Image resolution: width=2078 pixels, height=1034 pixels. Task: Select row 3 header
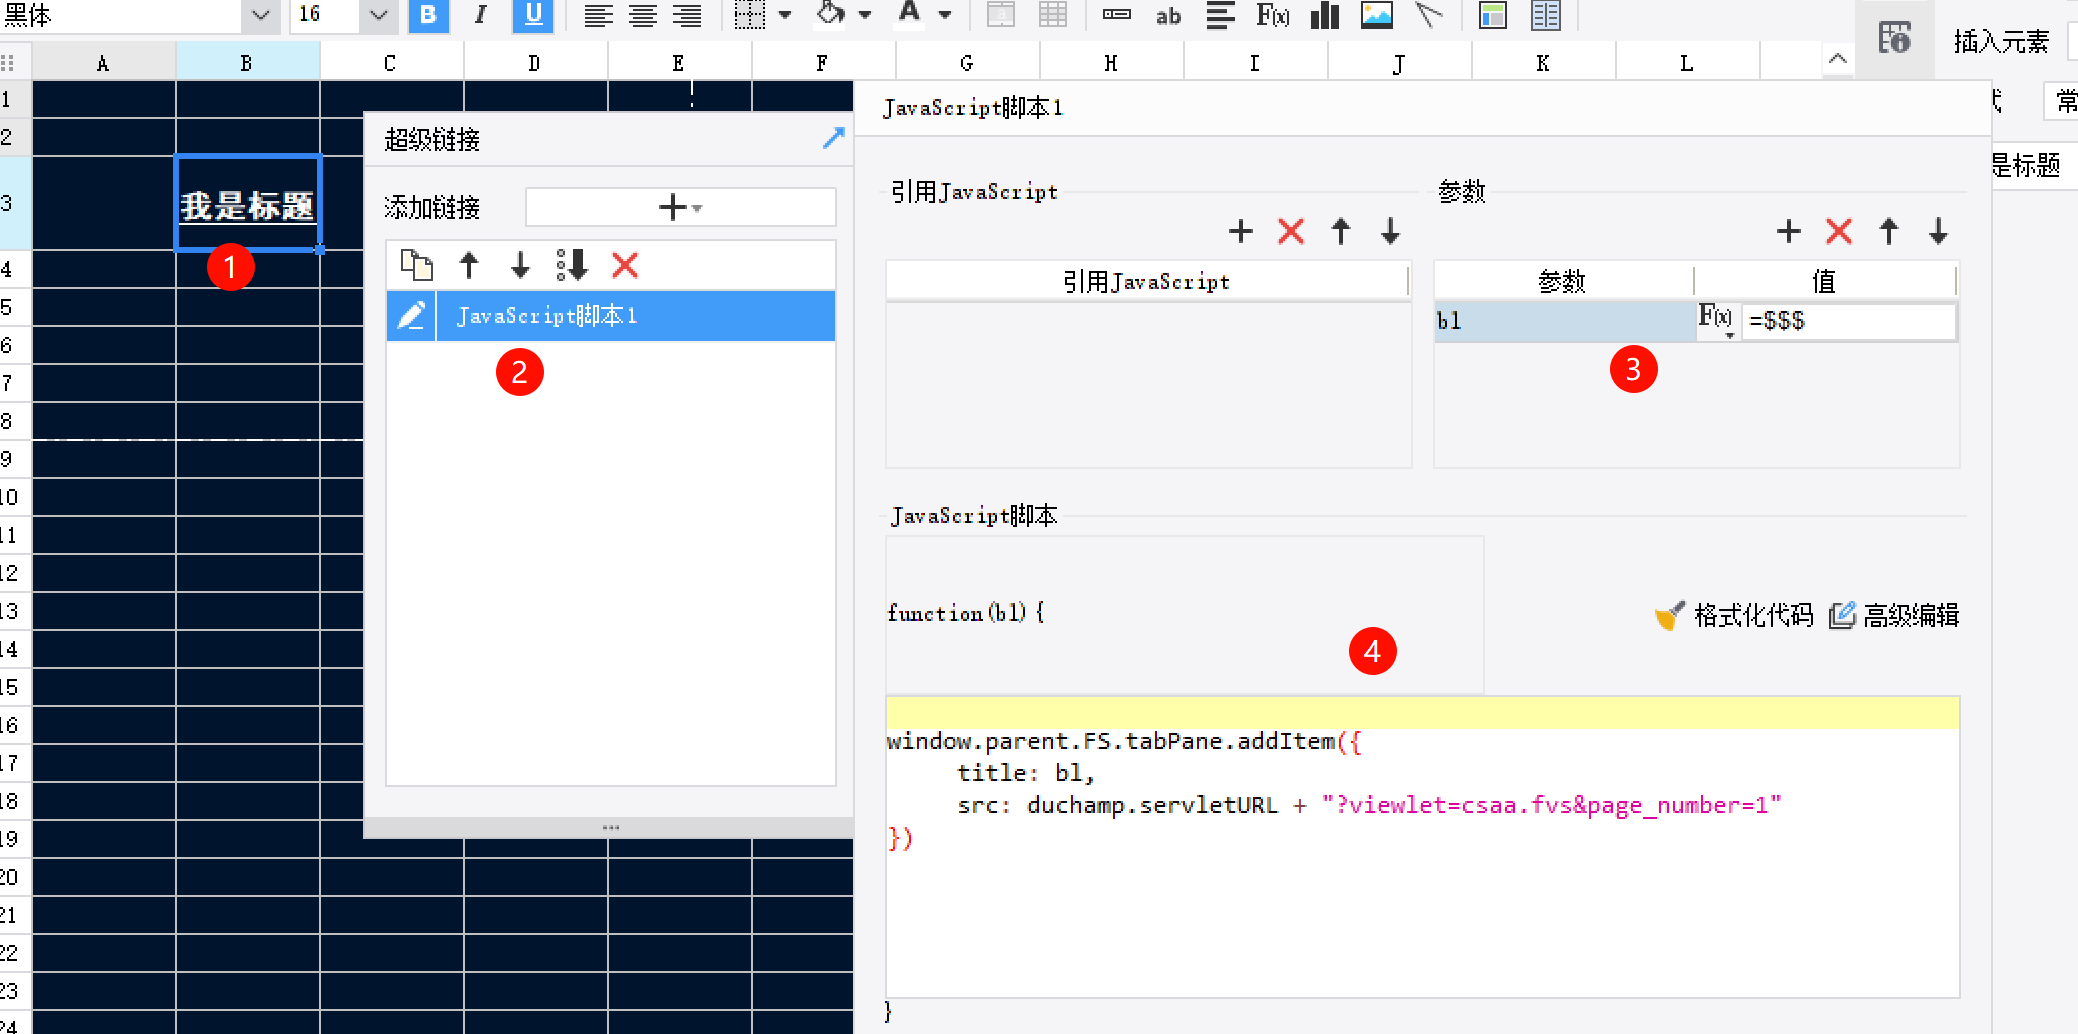click(x=15, y=203)
